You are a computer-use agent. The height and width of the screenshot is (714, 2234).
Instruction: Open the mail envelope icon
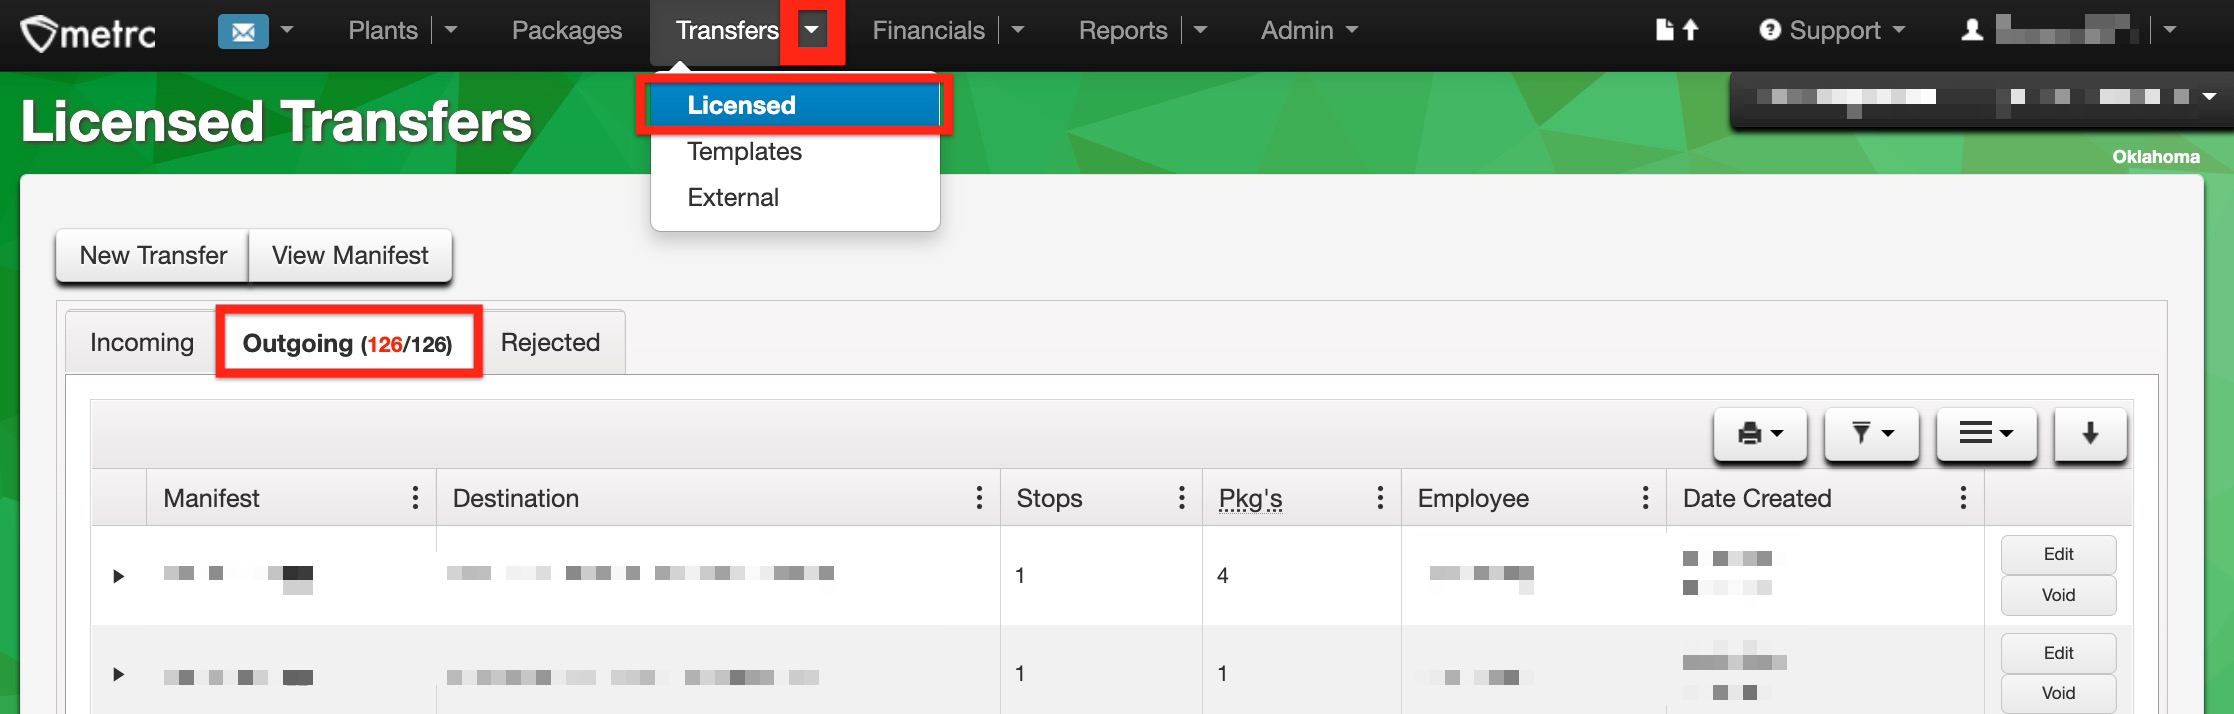click(243, 31)
